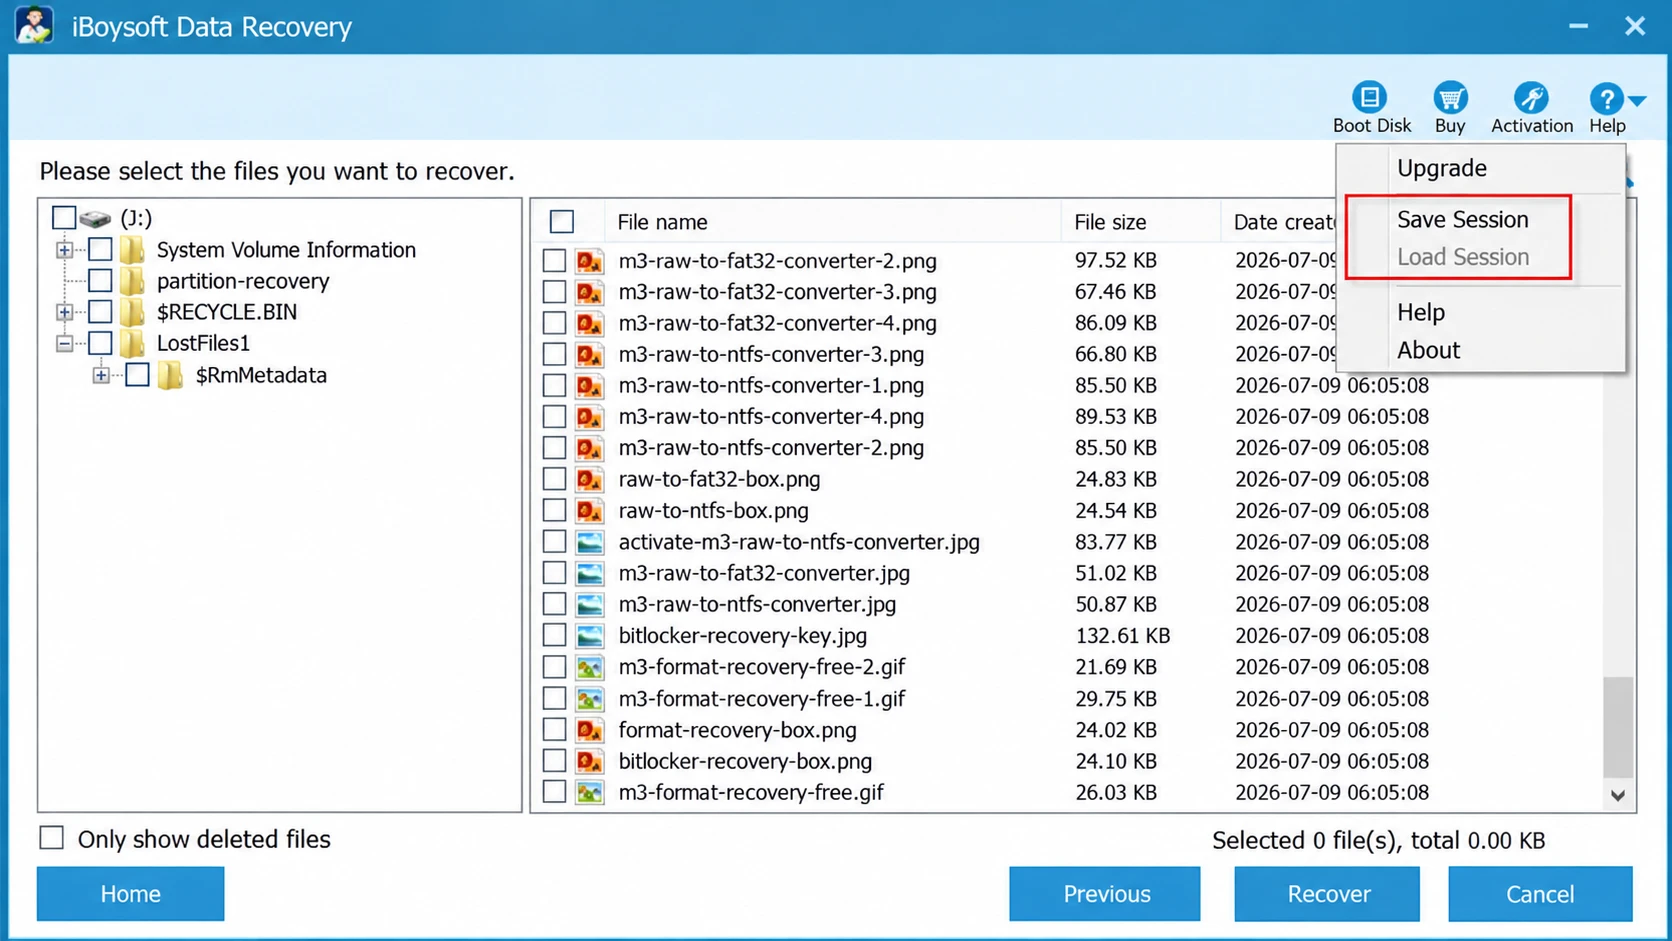This screenshot has width=1672, height=941.
Task: Click the PNG icon of m3-raw-to-fat32-converter-2.png
Action: pos(590,261)
